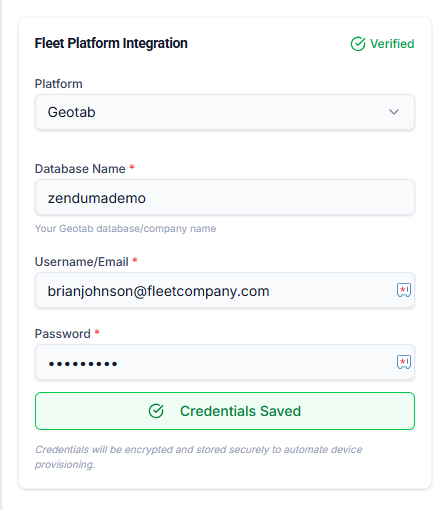Click the Verified status text
The height and width of the screenshot is (510, 446).
392,44
